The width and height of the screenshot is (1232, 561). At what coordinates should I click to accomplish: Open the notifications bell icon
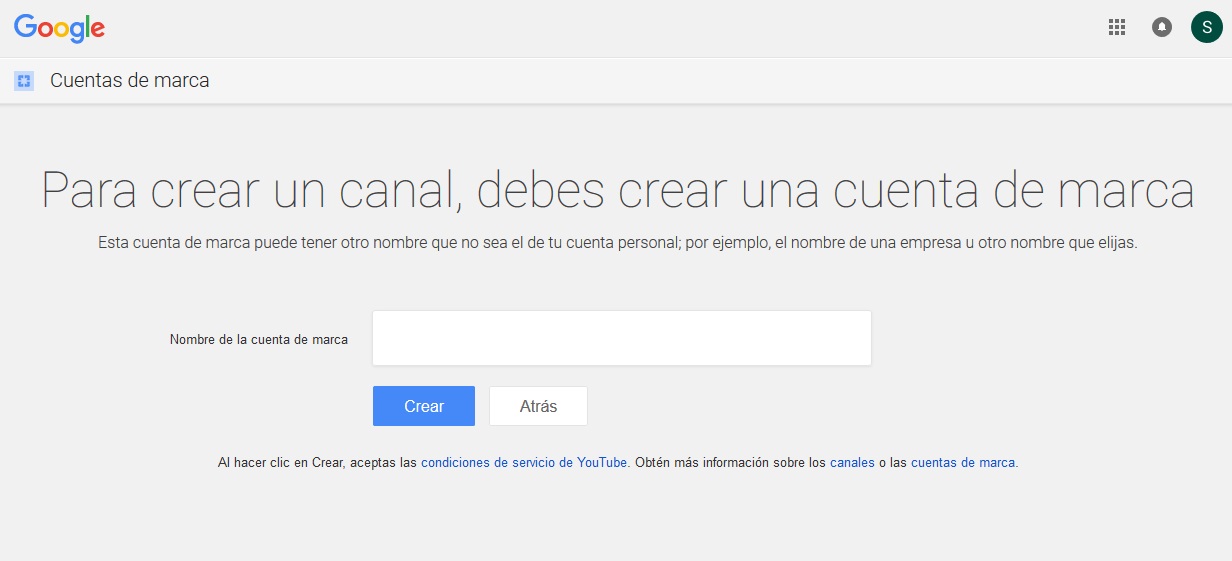[1161, 27]
